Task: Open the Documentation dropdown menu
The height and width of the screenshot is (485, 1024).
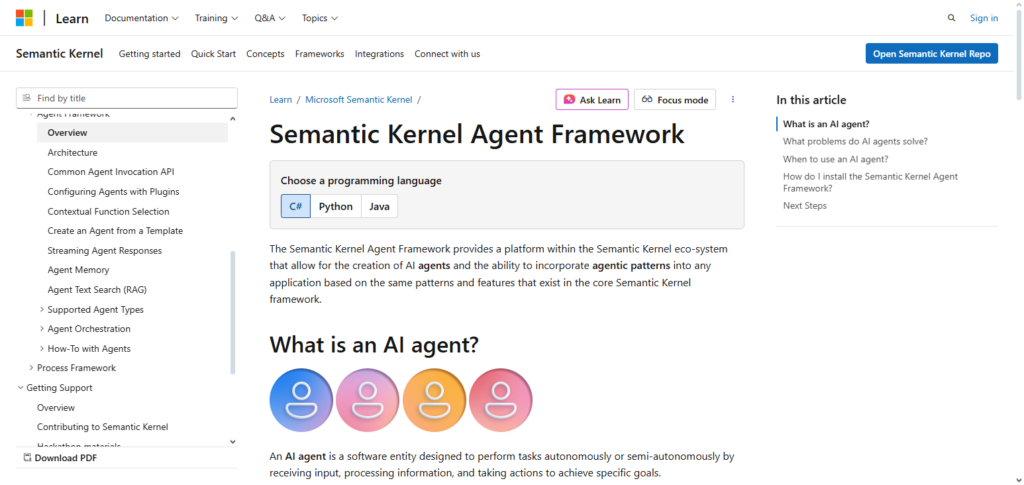Action: click(x=142, y=18)
